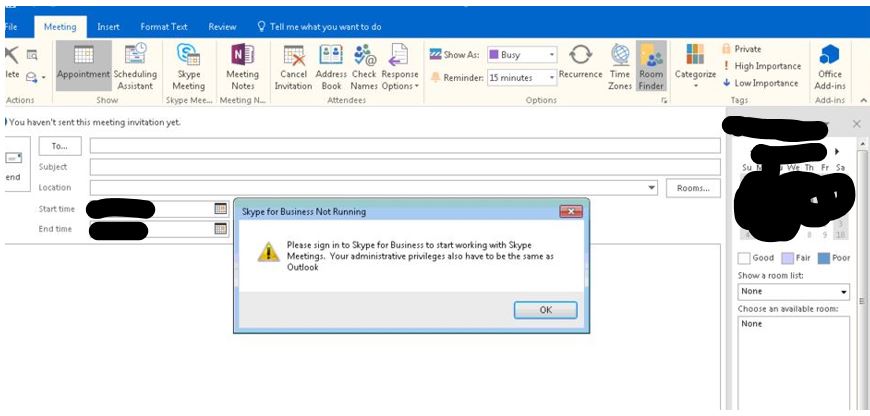Set Low Importance tag
The image size is (870, 416).
pyautogui.click(x=760, y=83)
